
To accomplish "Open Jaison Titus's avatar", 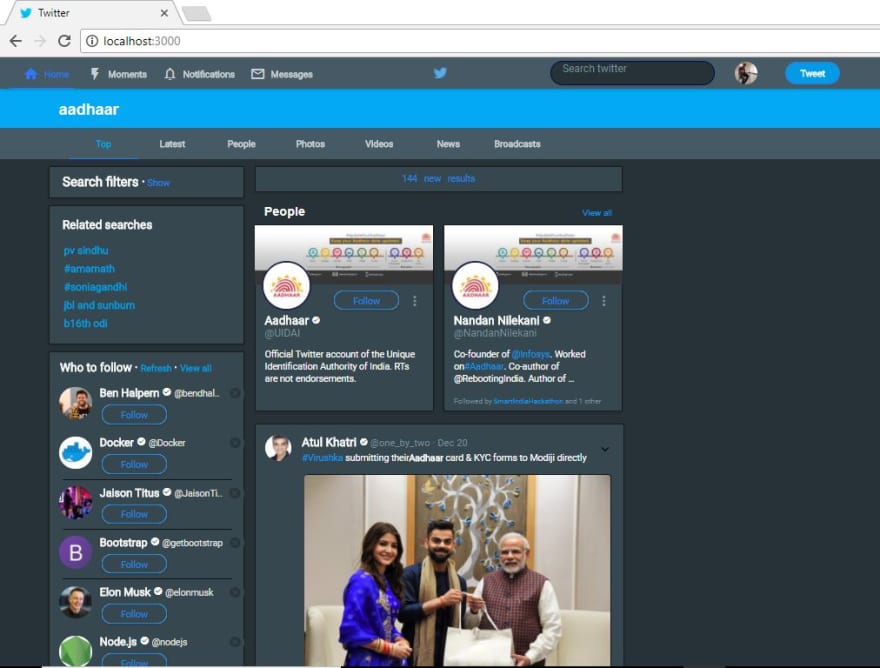I will pyautogui.click(x=76, y=502).
